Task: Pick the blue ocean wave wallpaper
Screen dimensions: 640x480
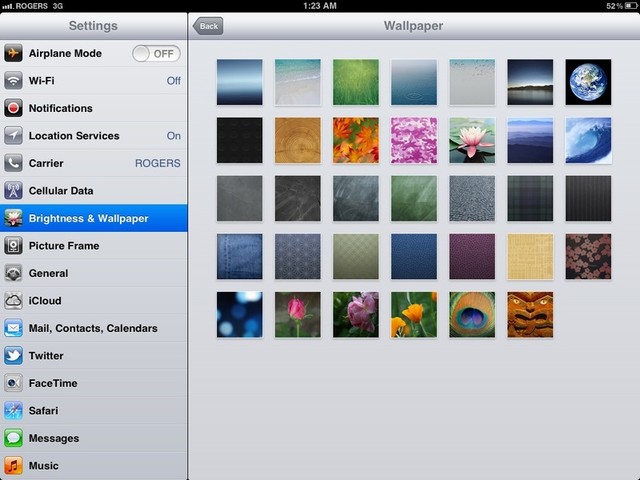Action: tap(588, 140)
